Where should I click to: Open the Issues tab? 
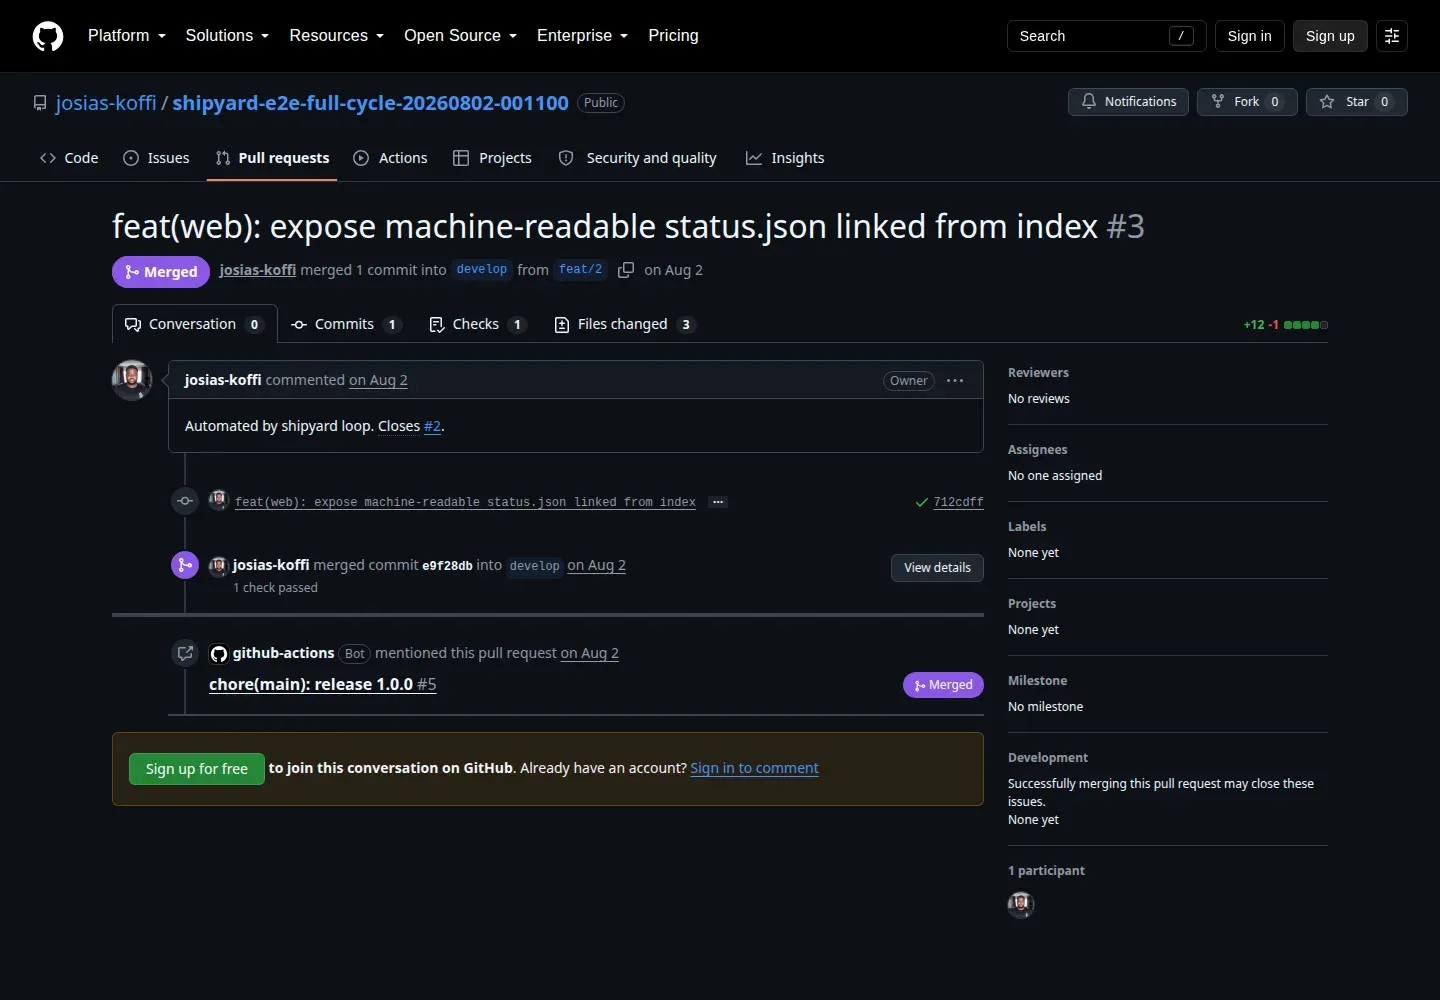click(156, 158)
